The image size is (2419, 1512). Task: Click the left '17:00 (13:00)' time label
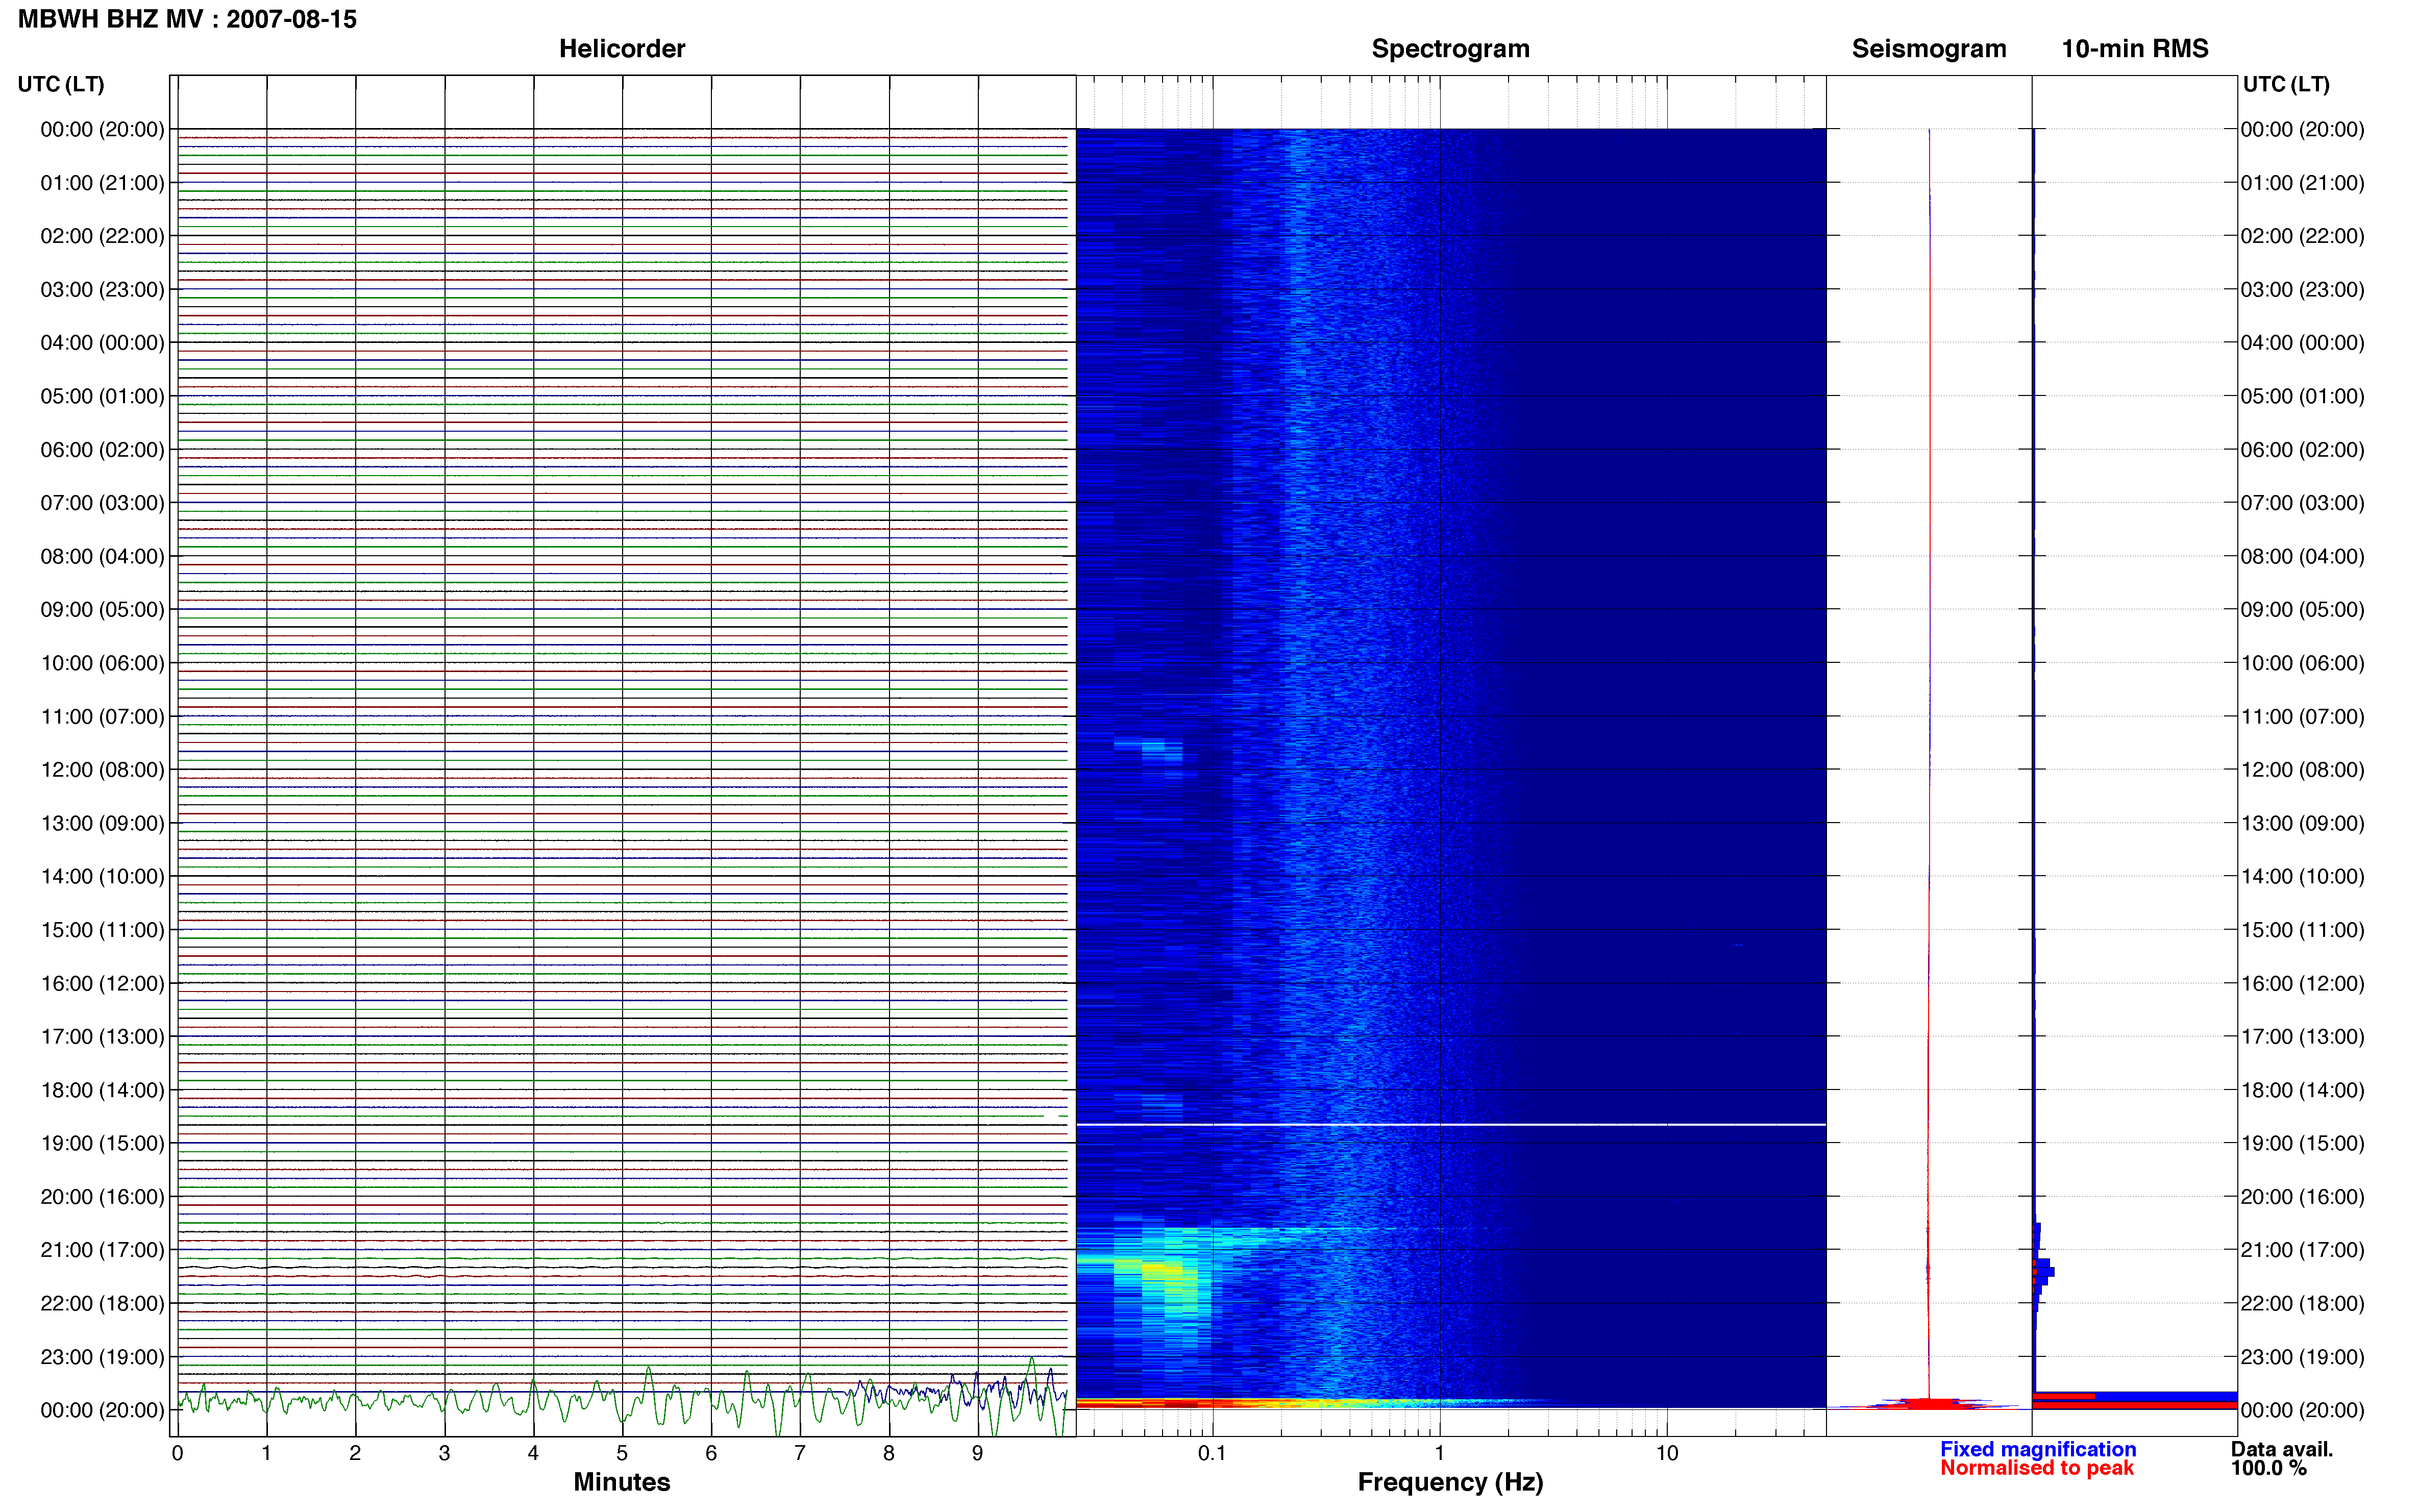102,1036
